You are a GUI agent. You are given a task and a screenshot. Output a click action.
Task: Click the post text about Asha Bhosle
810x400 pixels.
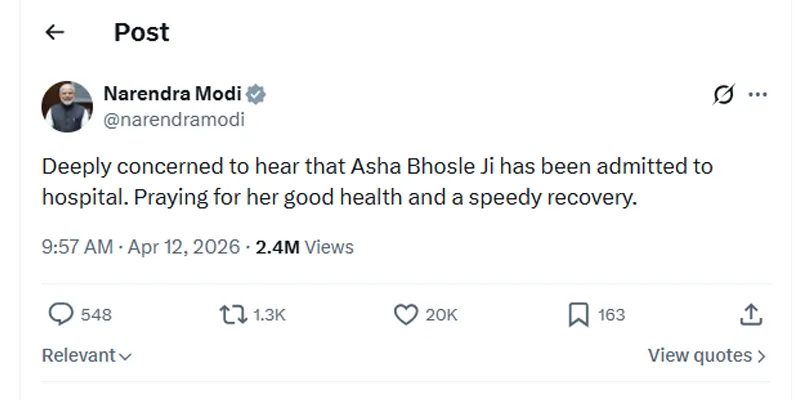377,182
